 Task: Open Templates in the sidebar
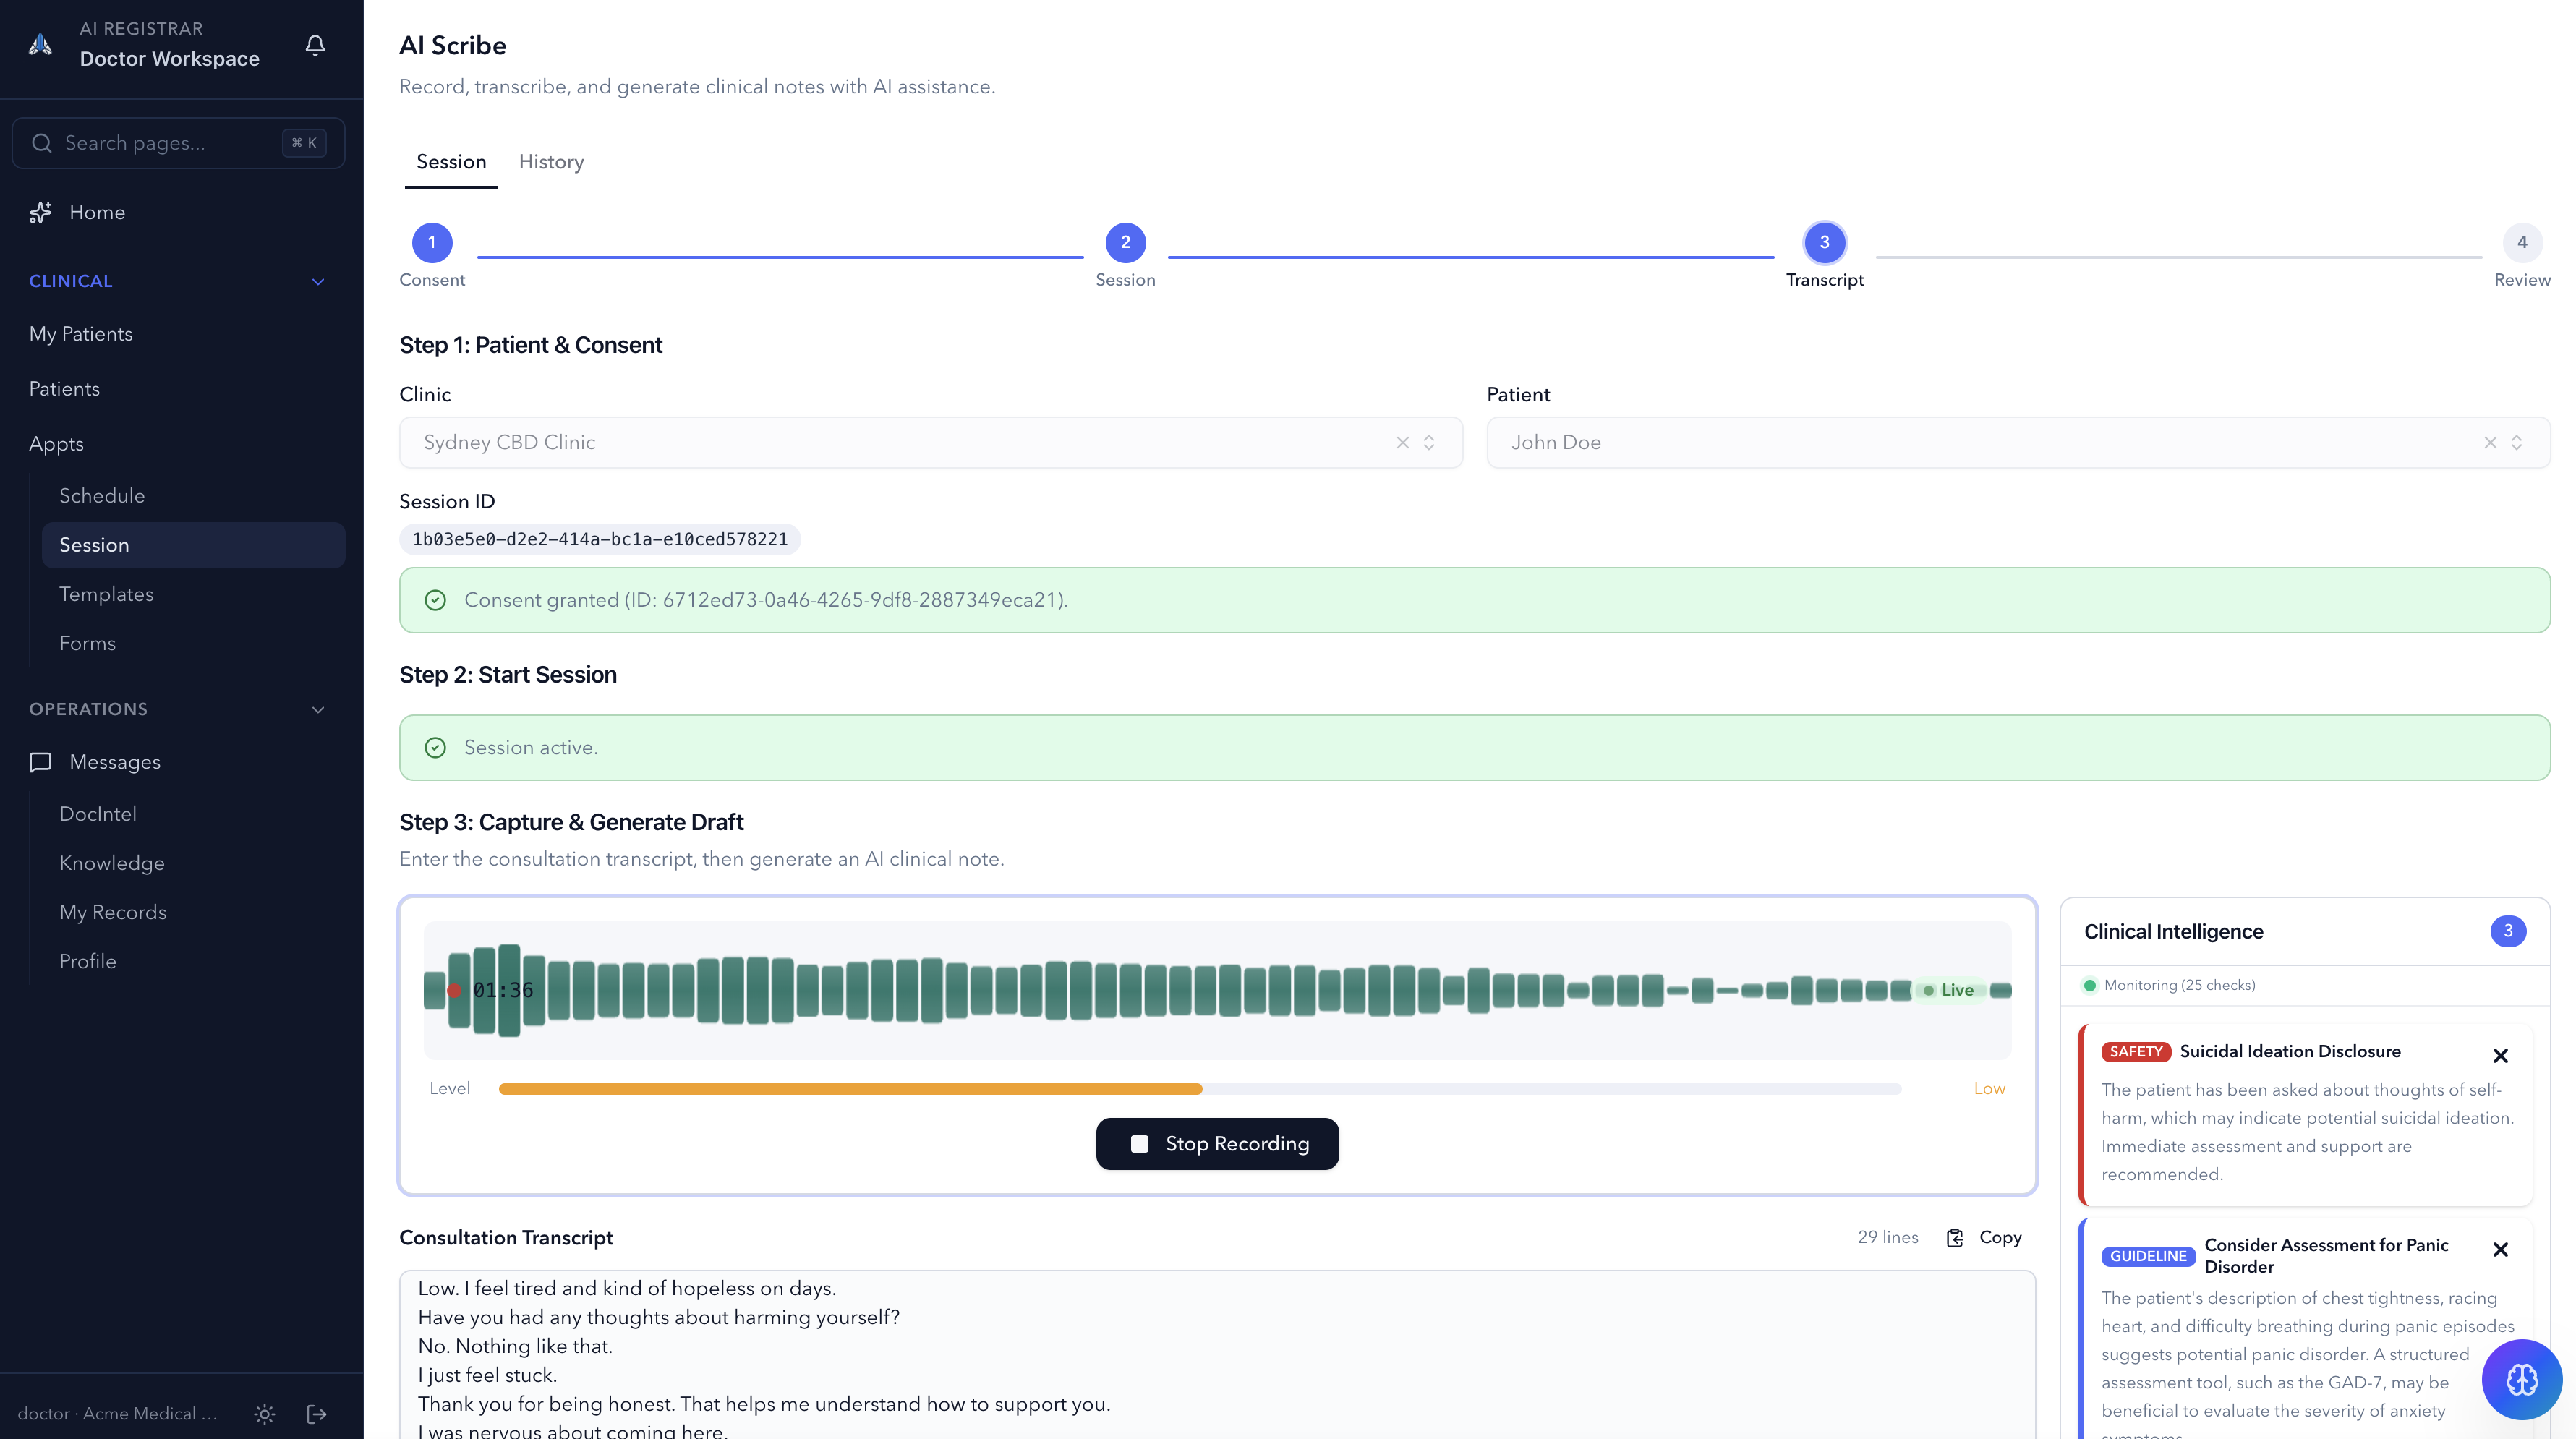(x=106, y=594)
